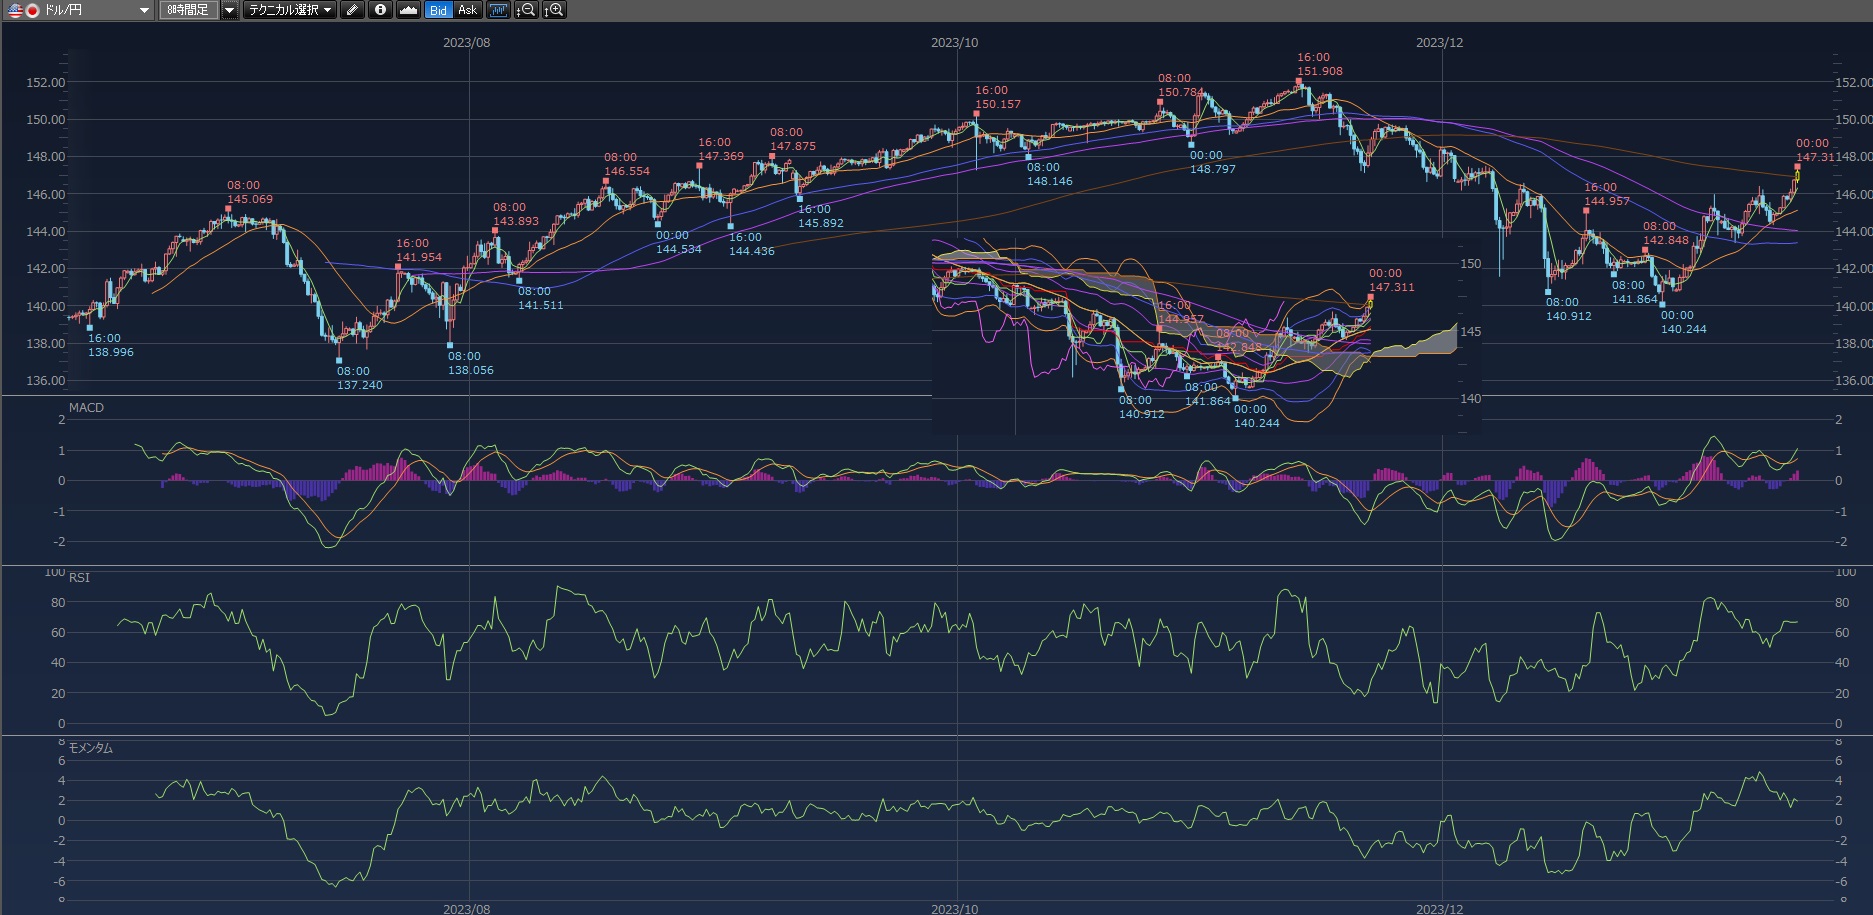Click the blue chart display mode icon
Screen dimensions: 1873x915
pos(498,10)
